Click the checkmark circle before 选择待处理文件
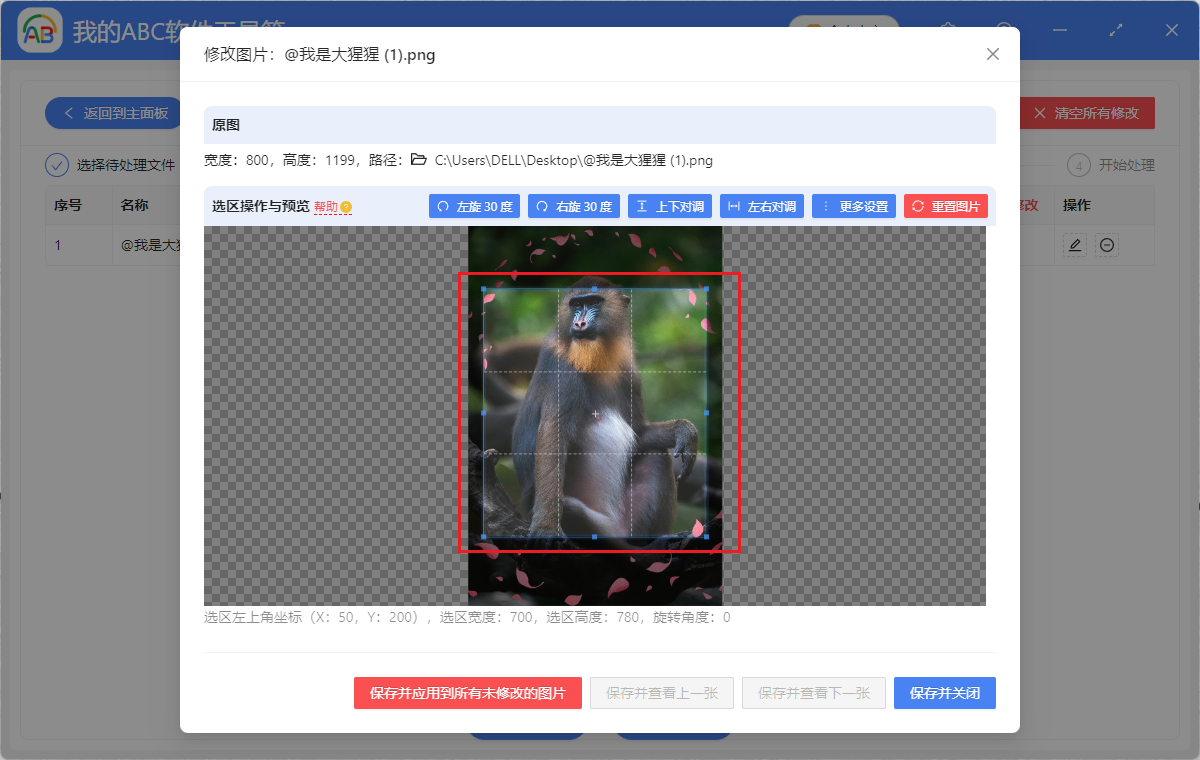 pos(57,165)
